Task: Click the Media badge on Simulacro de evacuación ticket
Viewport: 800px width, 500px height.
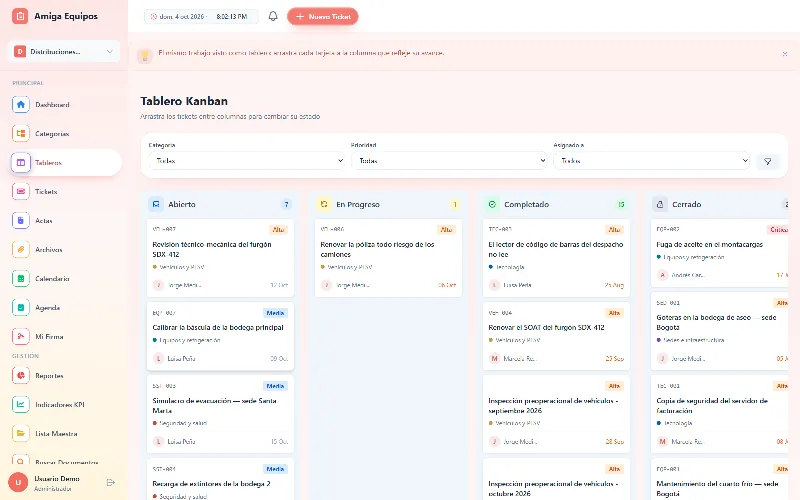Action: [276, 386]
